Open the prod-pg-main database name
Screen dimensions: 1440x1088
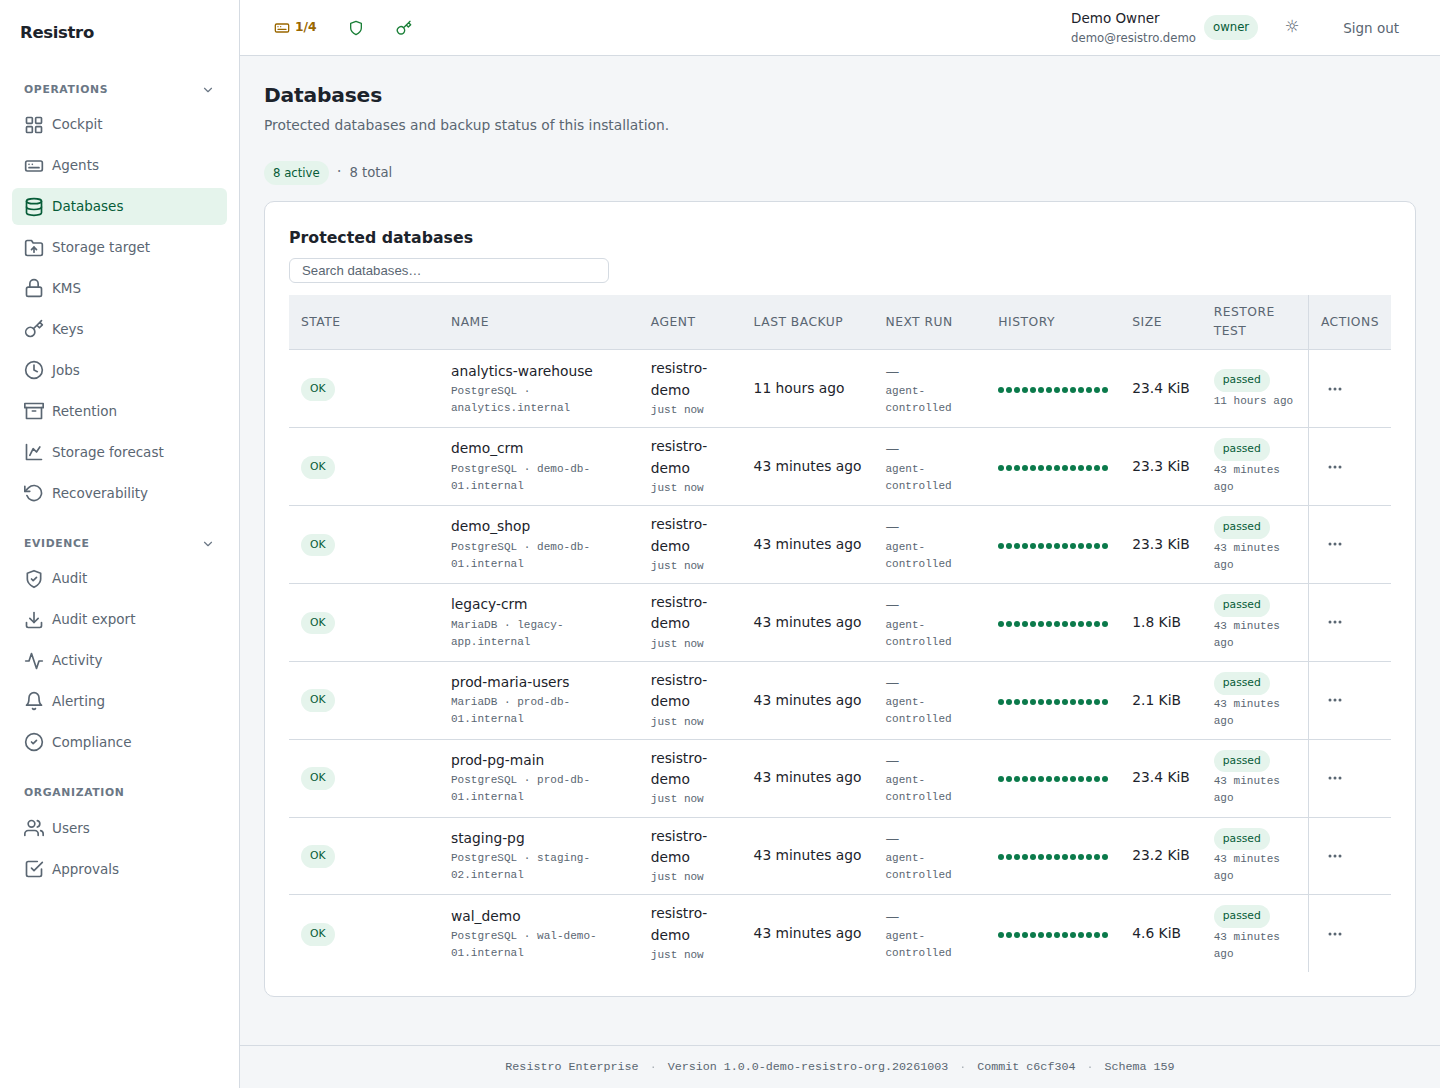pos(497,760)
